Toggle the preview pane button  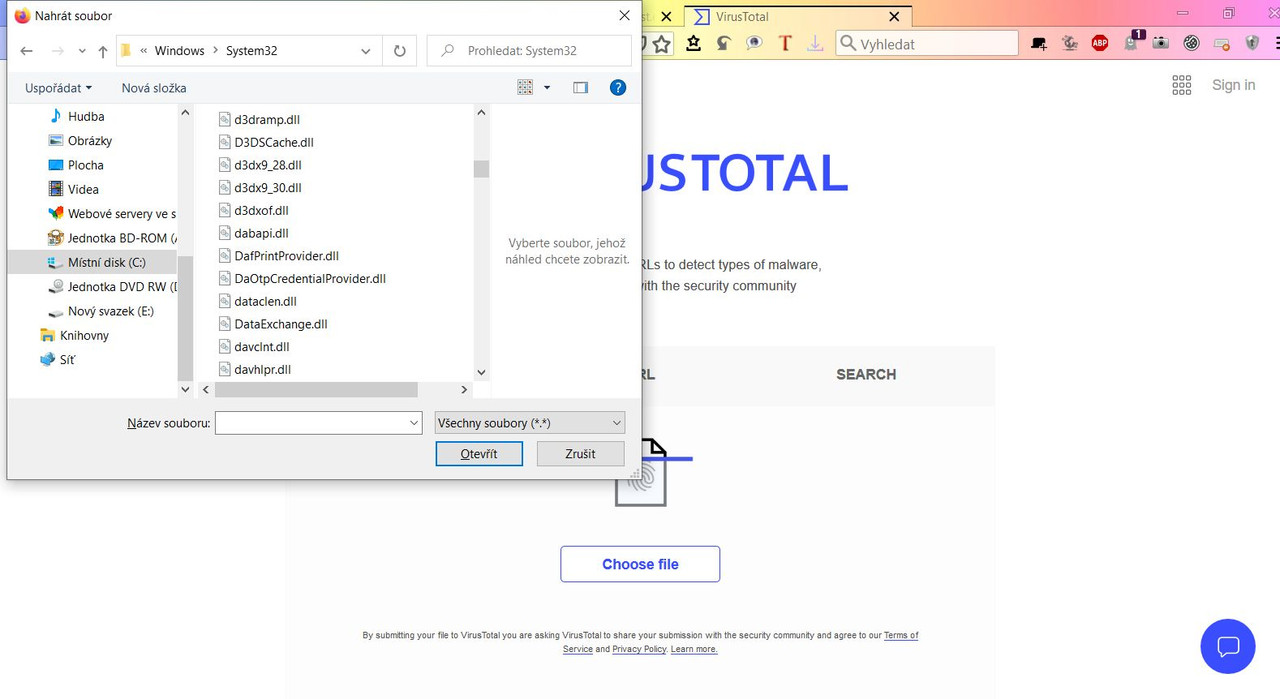(x=580, y=88)
